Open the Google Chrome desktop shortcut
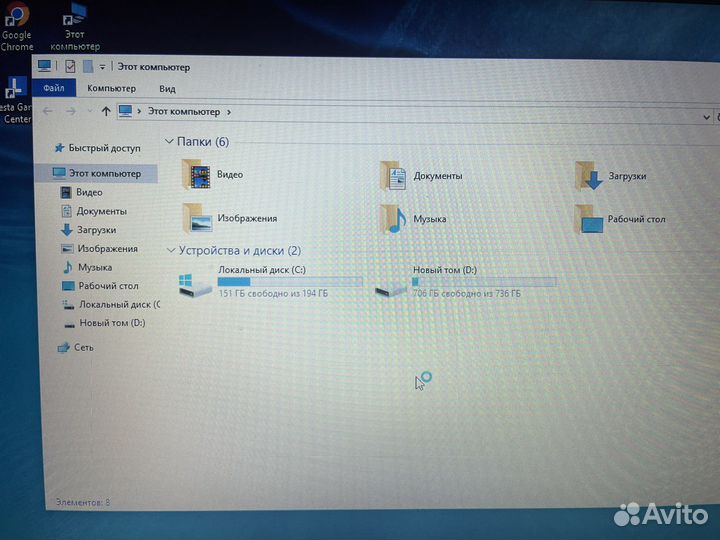The image size is (720, 540). point(17,27)
